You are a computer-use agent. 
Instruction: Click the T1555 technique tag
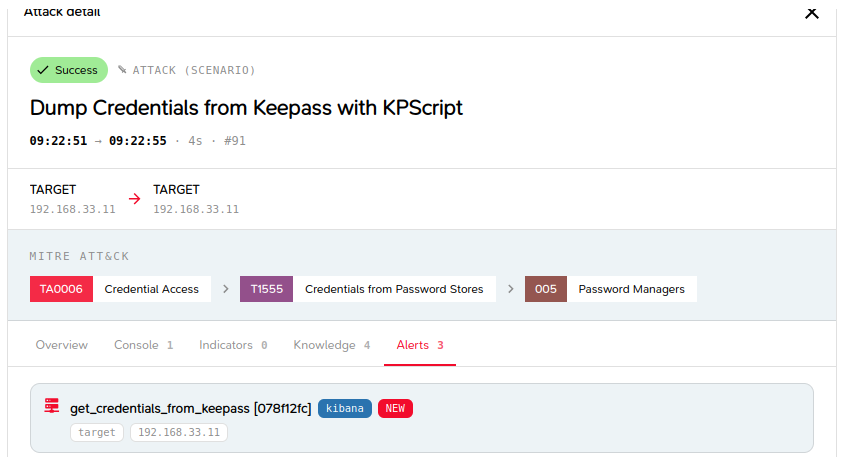(267, 289)
